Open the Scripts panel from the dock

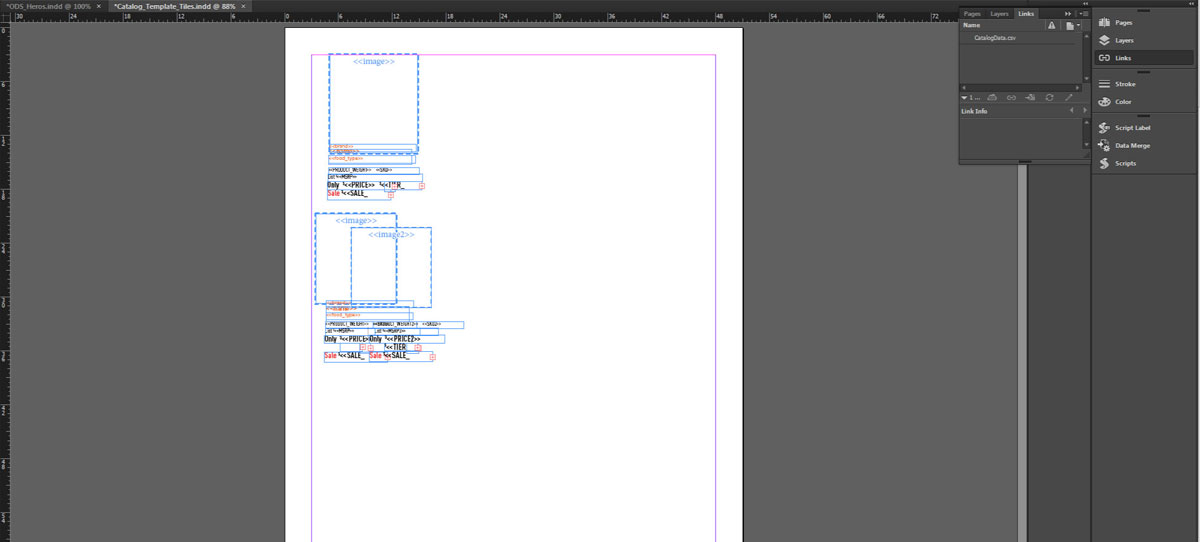1143,163
